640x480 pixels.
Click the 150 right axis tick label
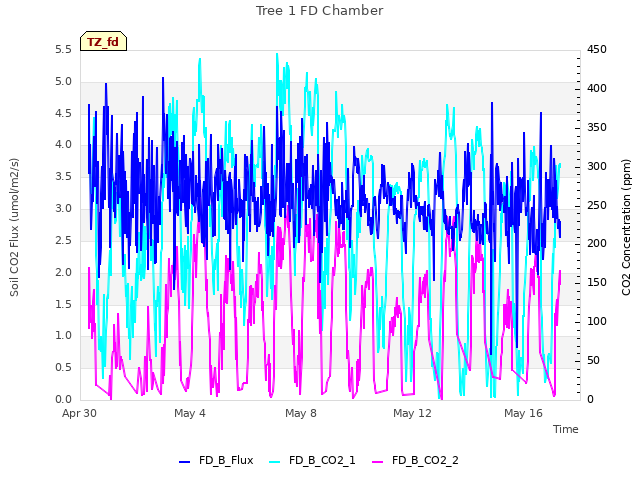pos(597,283)
